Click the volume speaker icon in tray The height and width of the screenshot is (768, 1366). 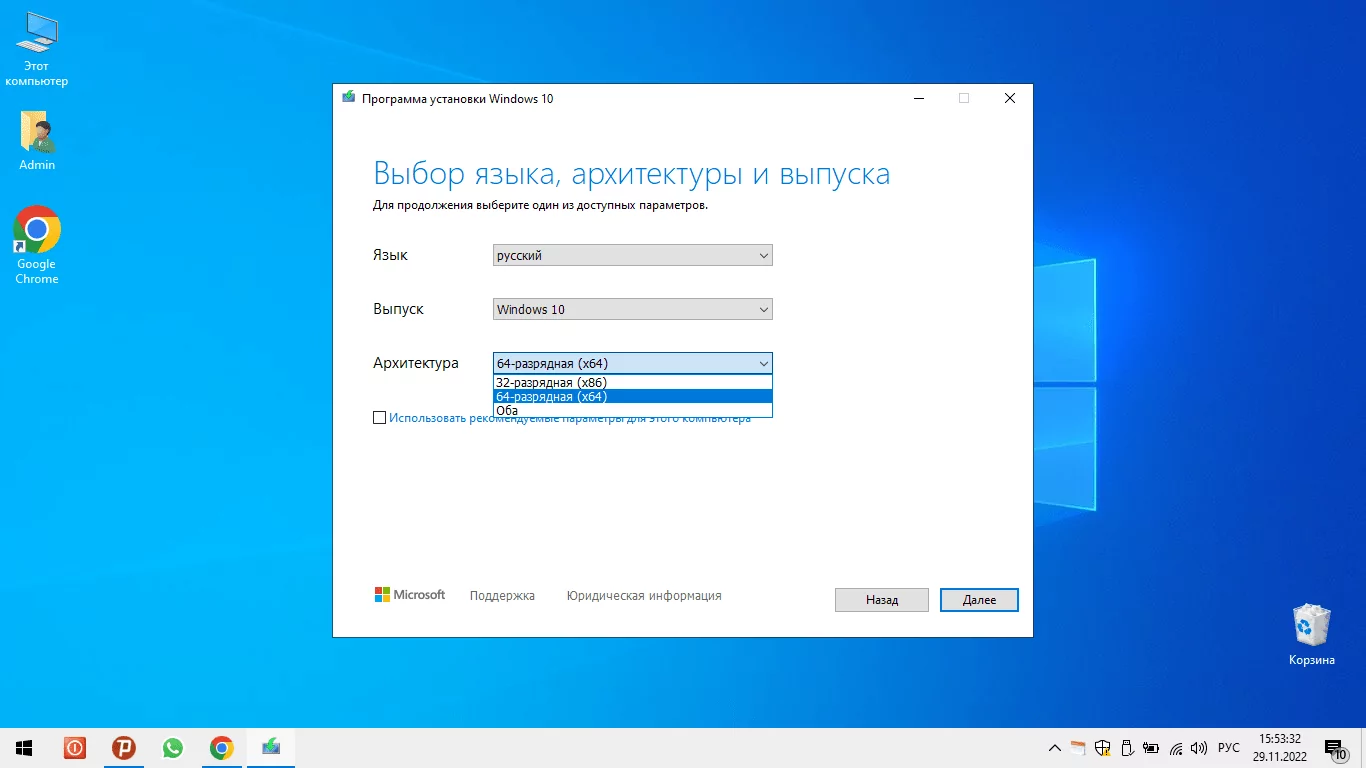click(x=1199, y=748)
